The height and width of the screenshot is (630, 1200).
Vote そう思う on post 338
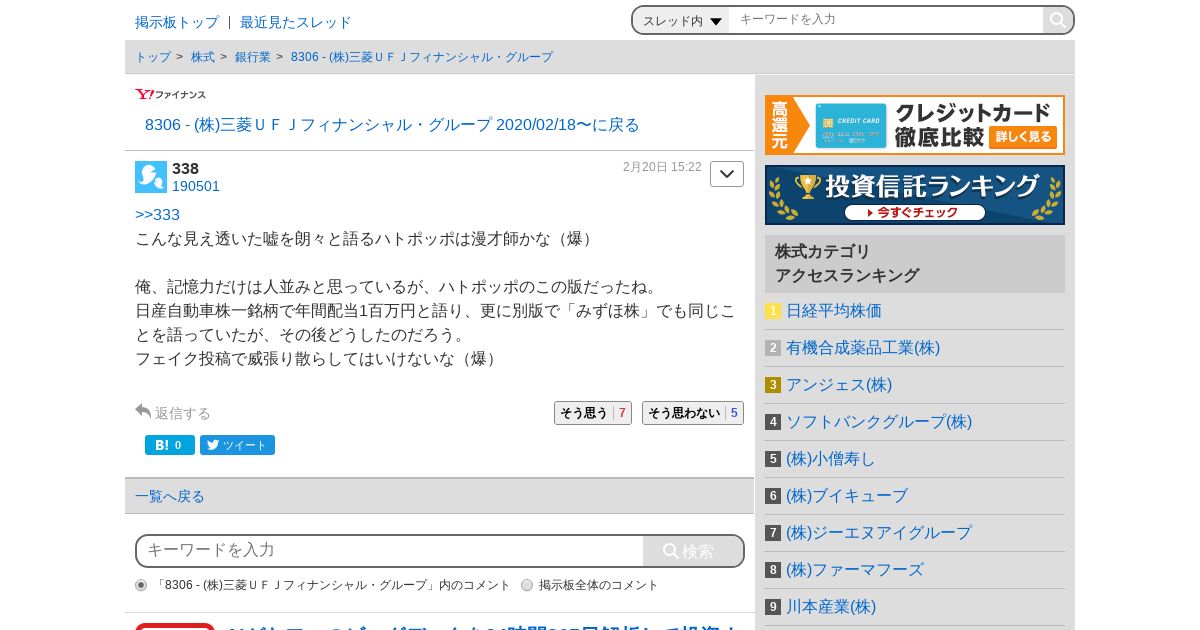pyautogui.click(x=593, y=413)
